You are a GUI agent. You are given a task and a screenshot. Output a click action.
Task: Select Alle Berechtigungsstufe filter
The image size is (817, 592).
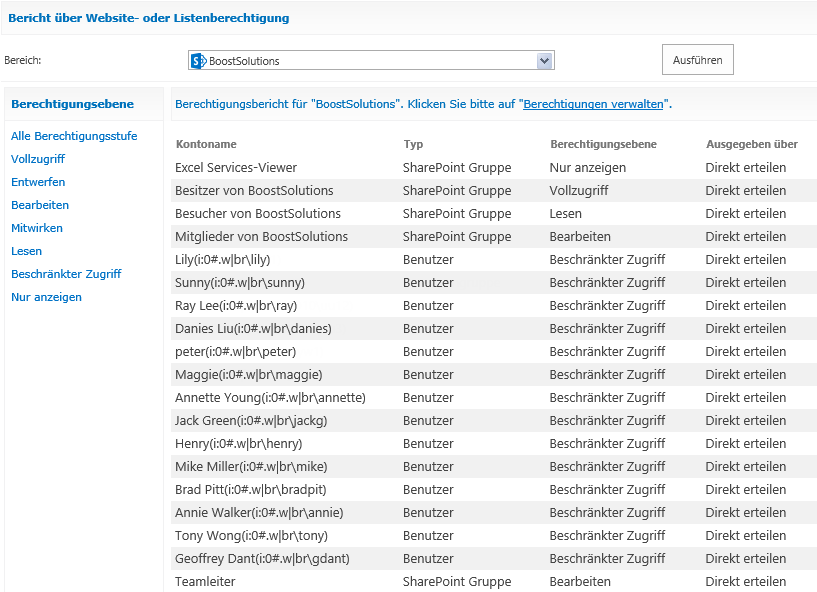tap(74, 136)
